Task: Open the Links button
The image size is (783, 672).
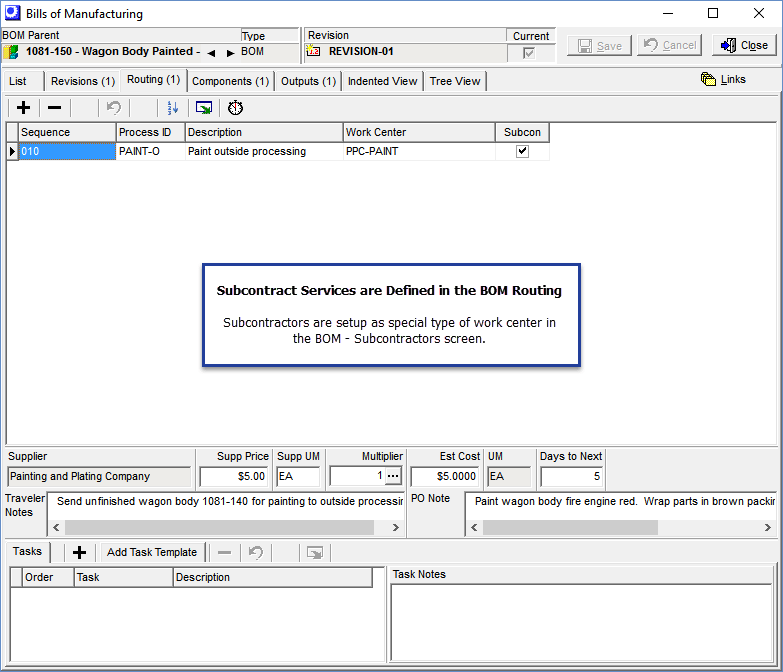Action: coord(723,79)
